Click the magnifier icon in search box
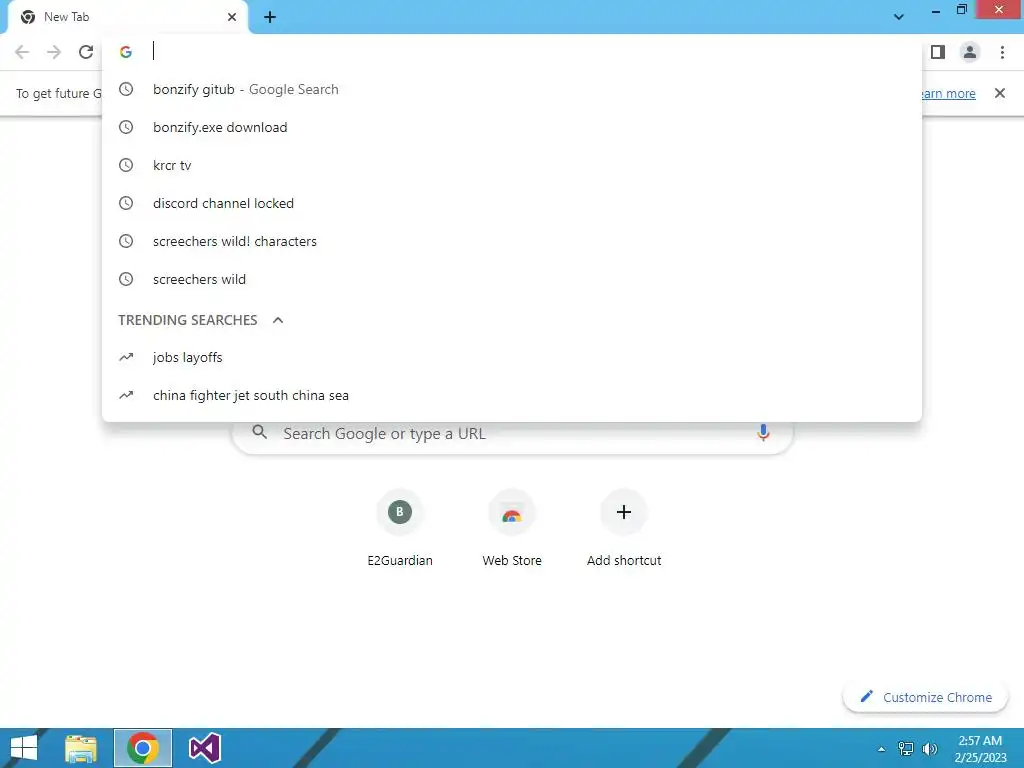This screenshot has width=1024, height=768. 259,432
